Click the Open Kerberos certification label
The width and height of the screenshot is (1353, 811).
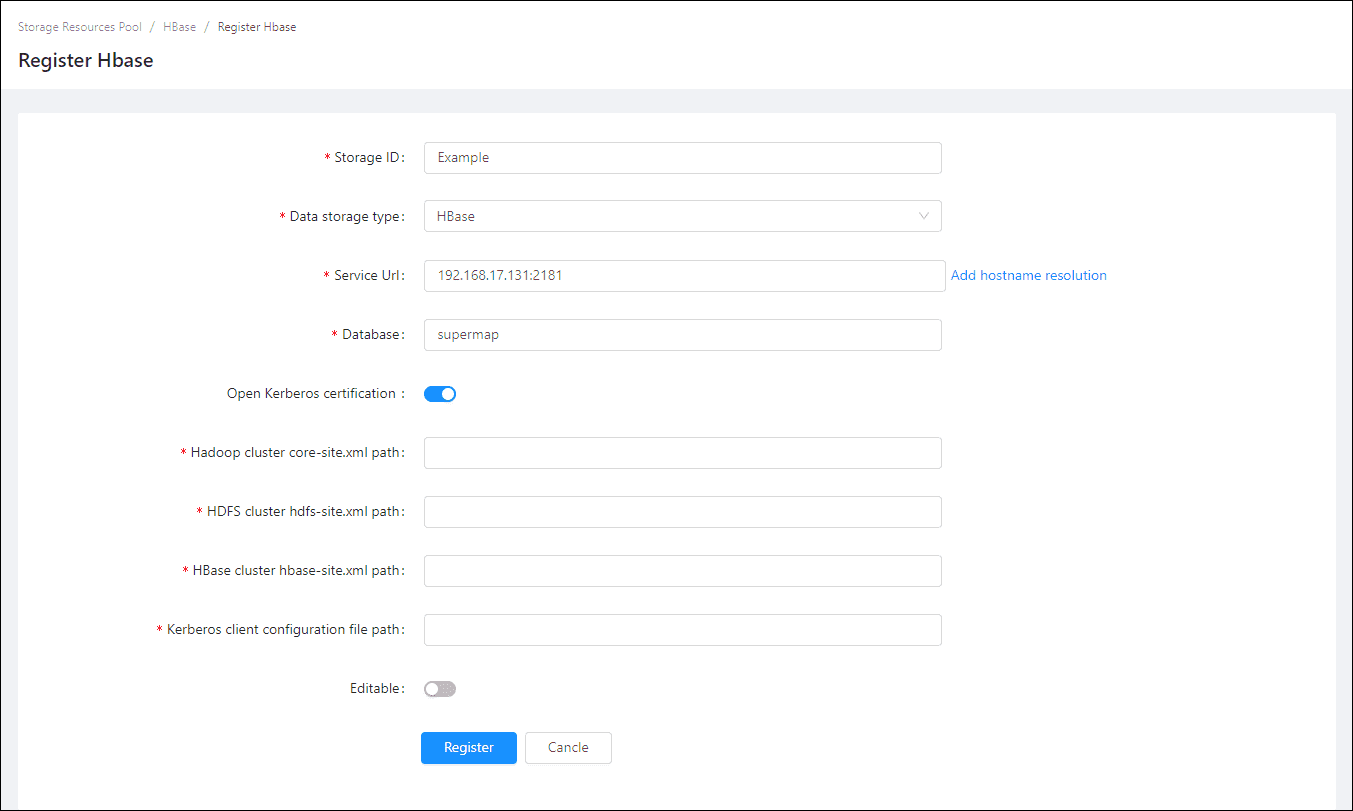(312, 394)
